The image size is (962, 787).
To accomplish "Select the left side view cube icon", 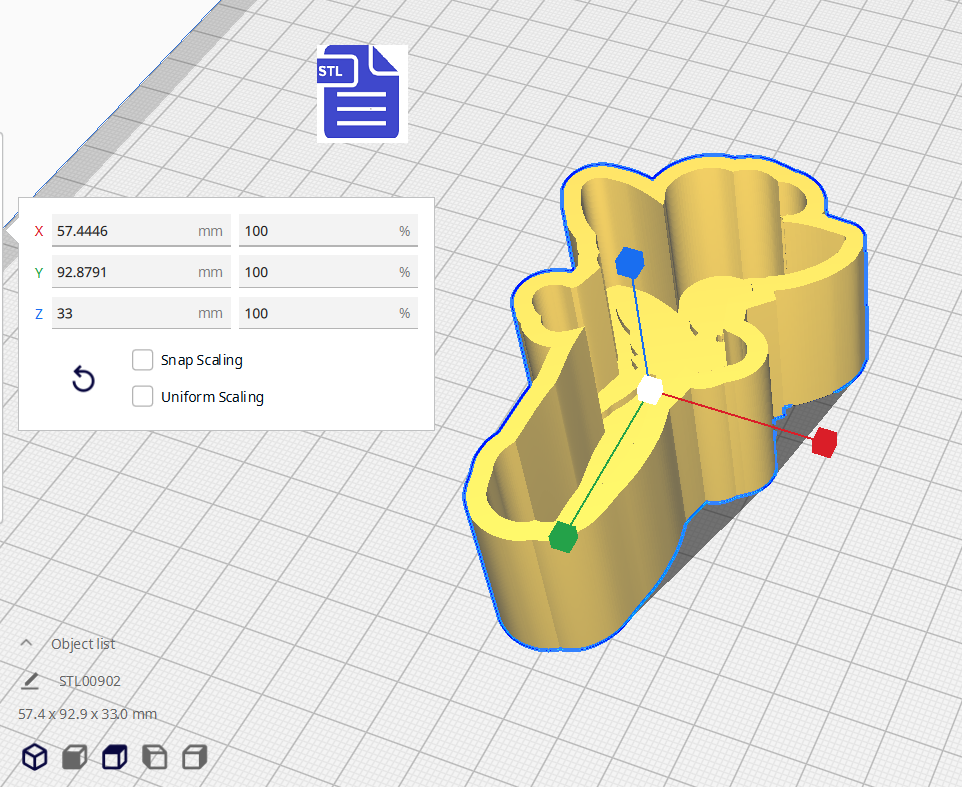I will [154, 757].
